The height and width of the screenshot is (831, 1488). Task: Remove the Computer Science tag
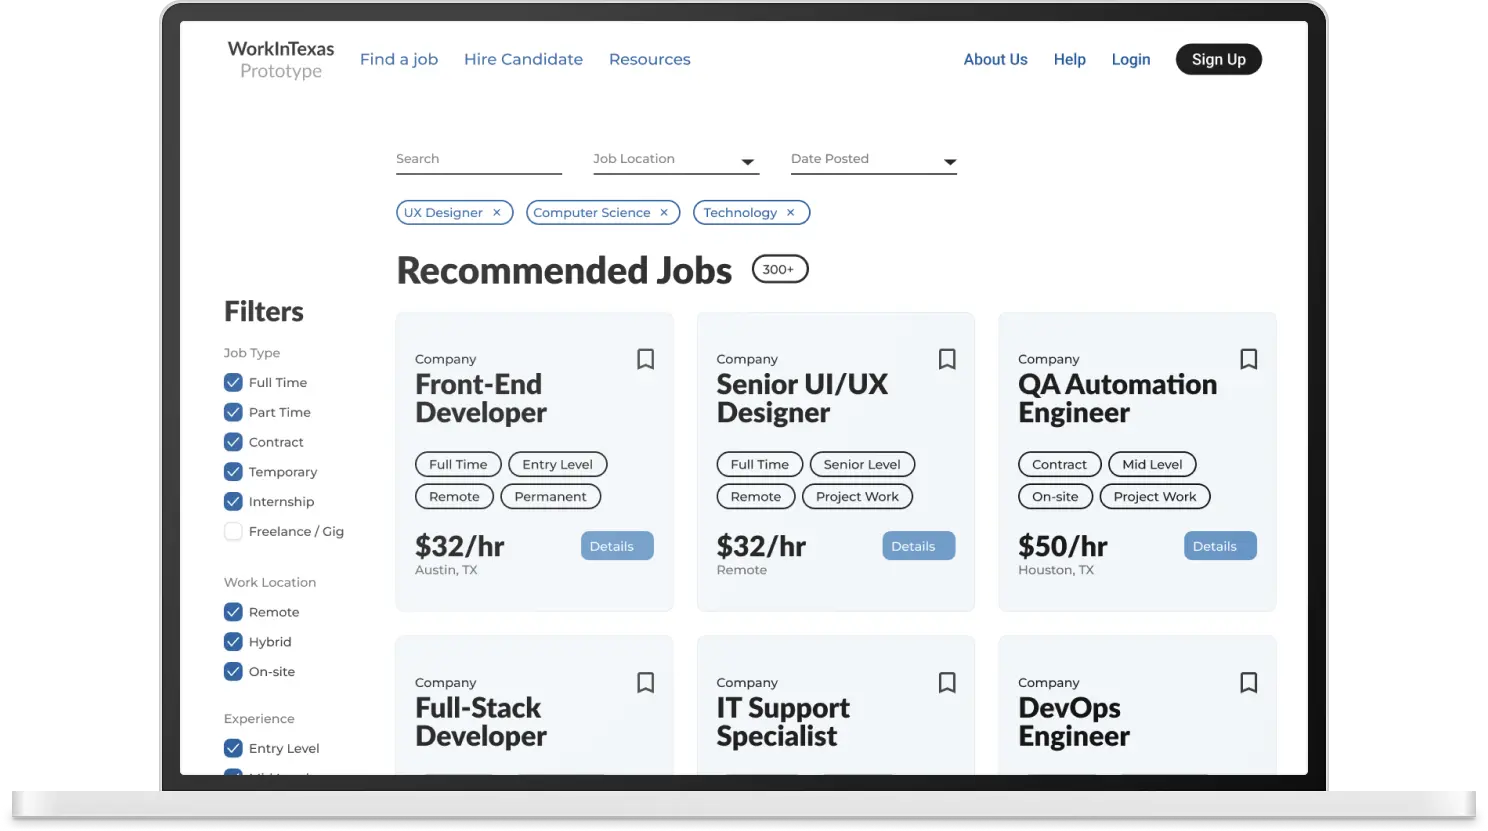[x=664, y=213]
